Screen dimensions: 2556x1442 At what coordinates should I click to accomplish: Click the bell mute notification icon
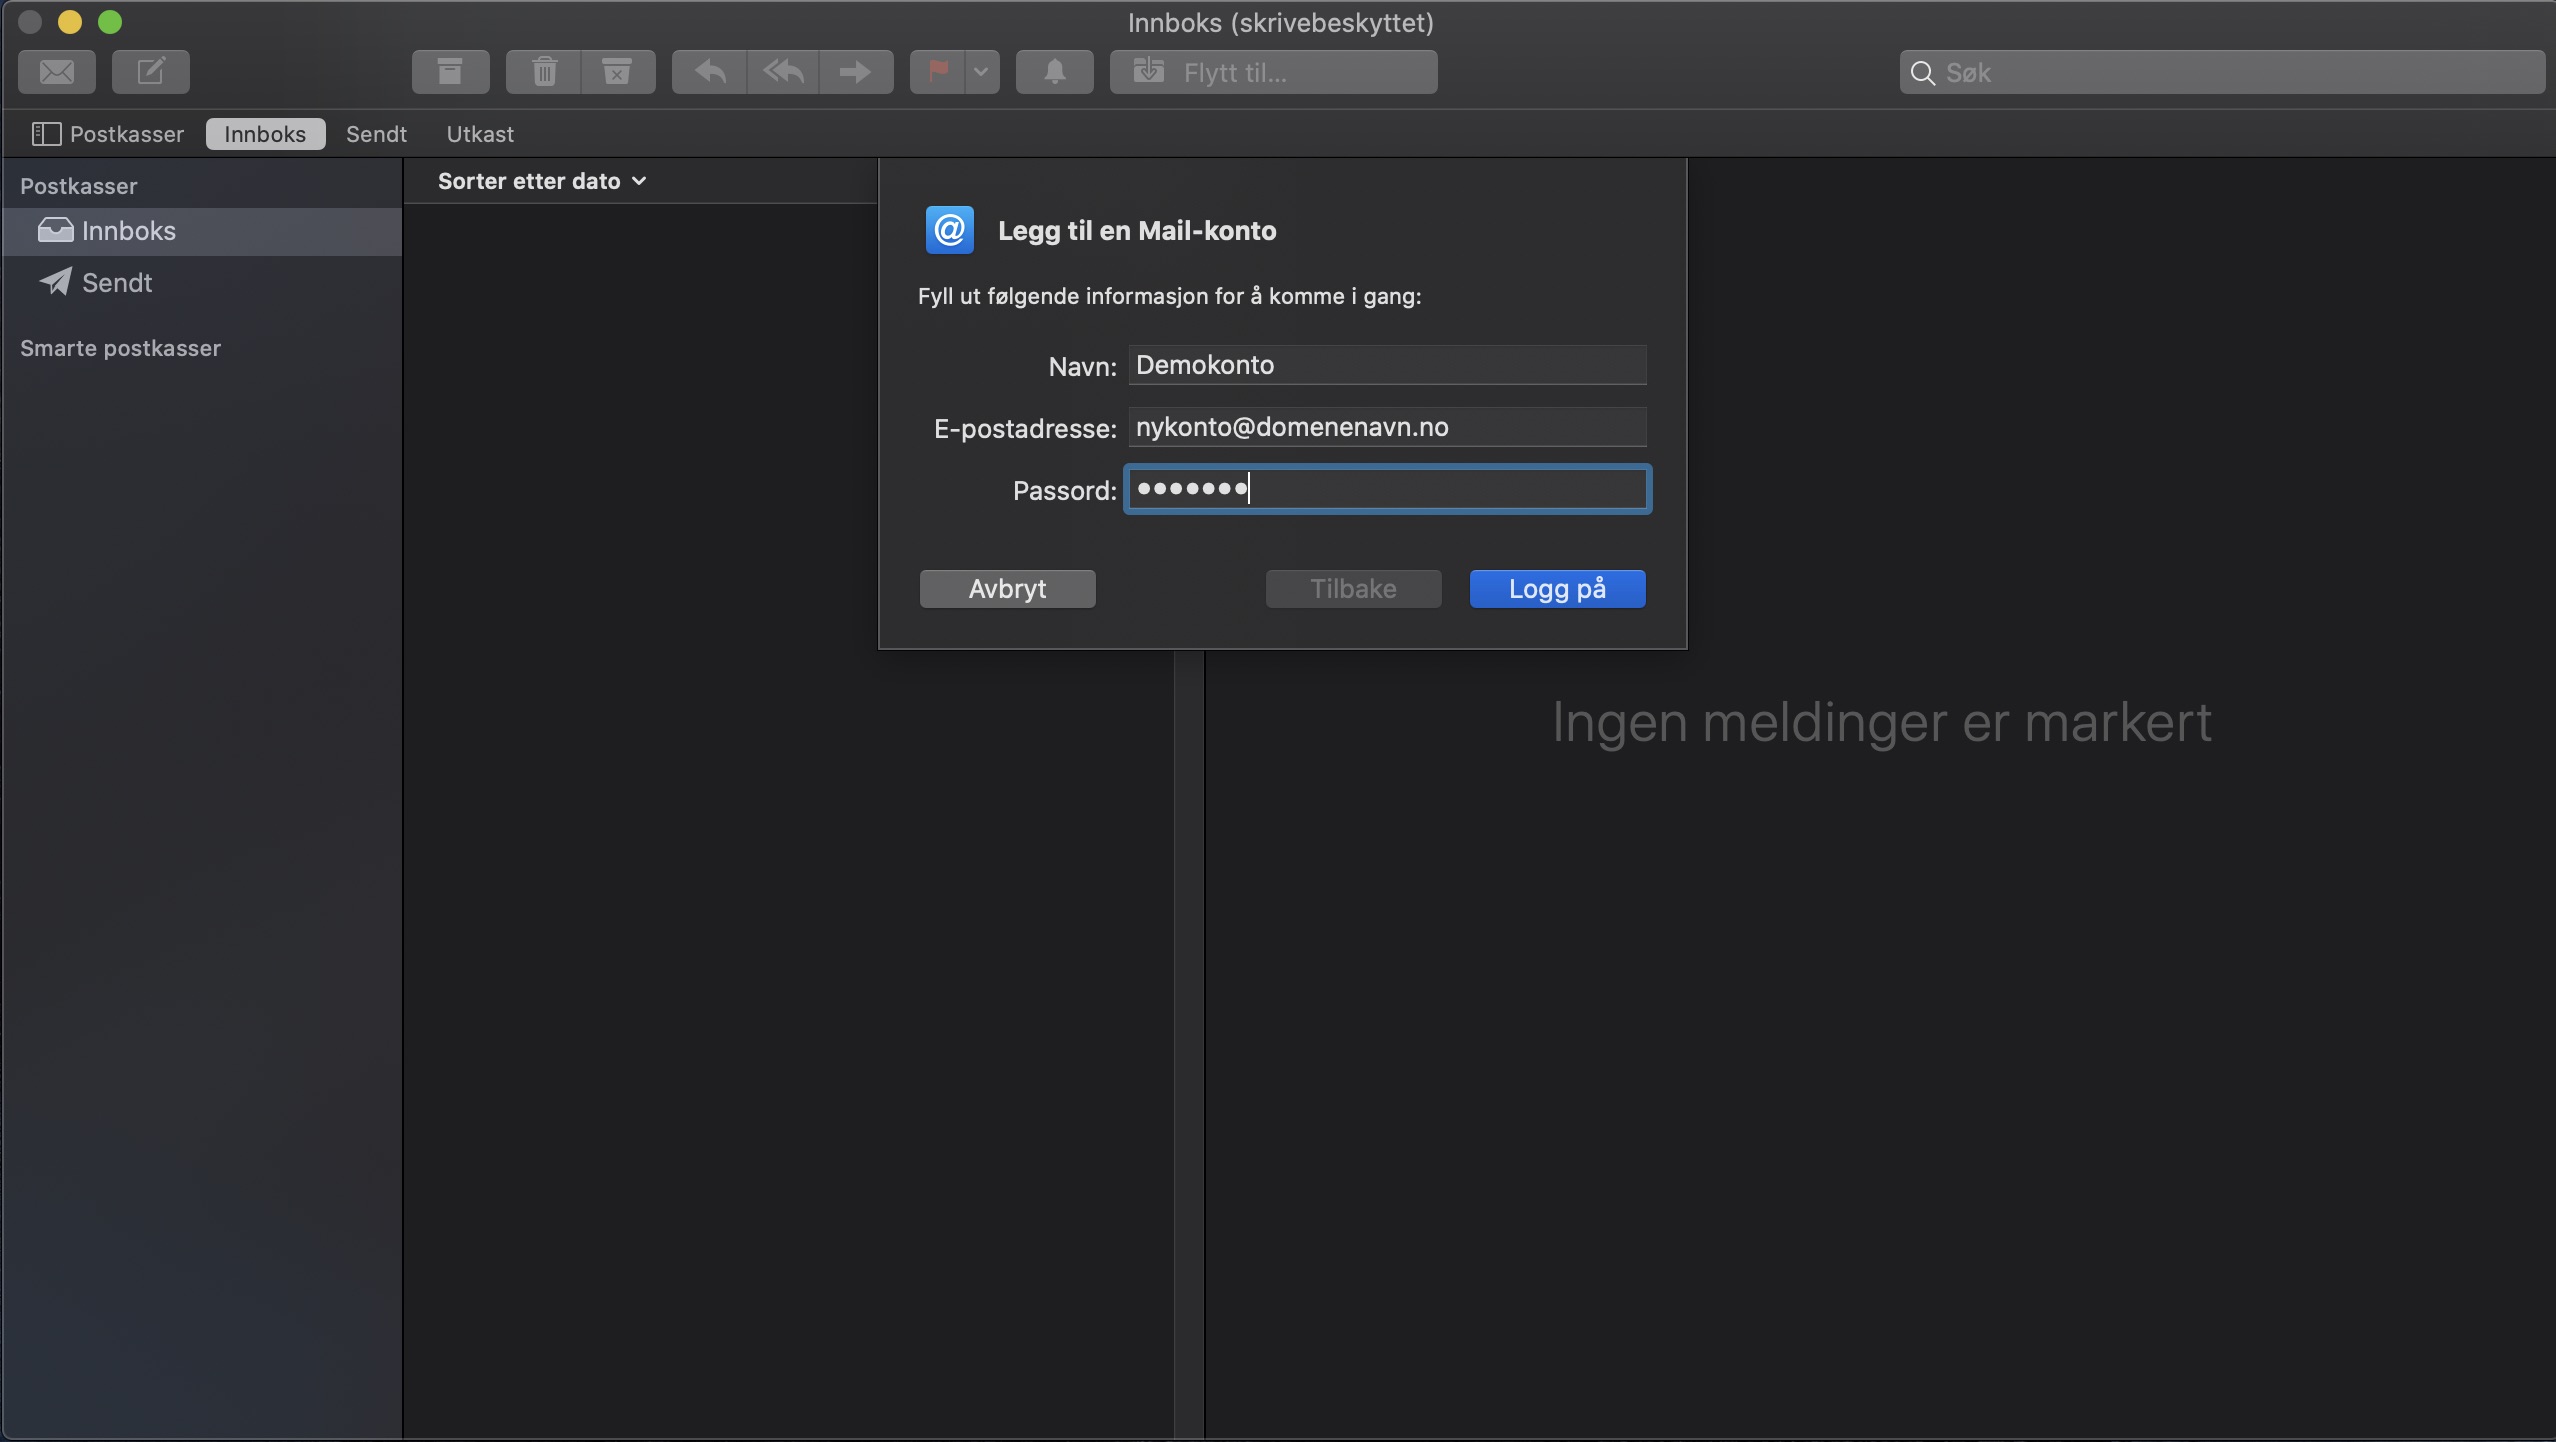(x=1055, y=72)
